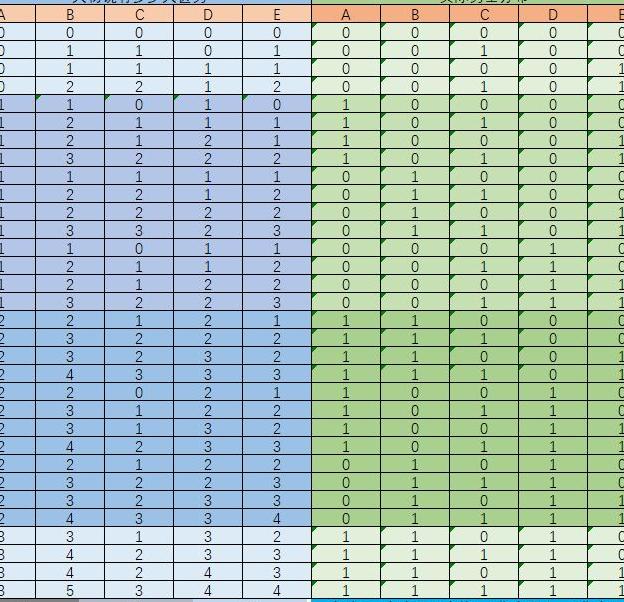Click first data row column B, blue table
This screenshot has height=602, width=624.
69,33
